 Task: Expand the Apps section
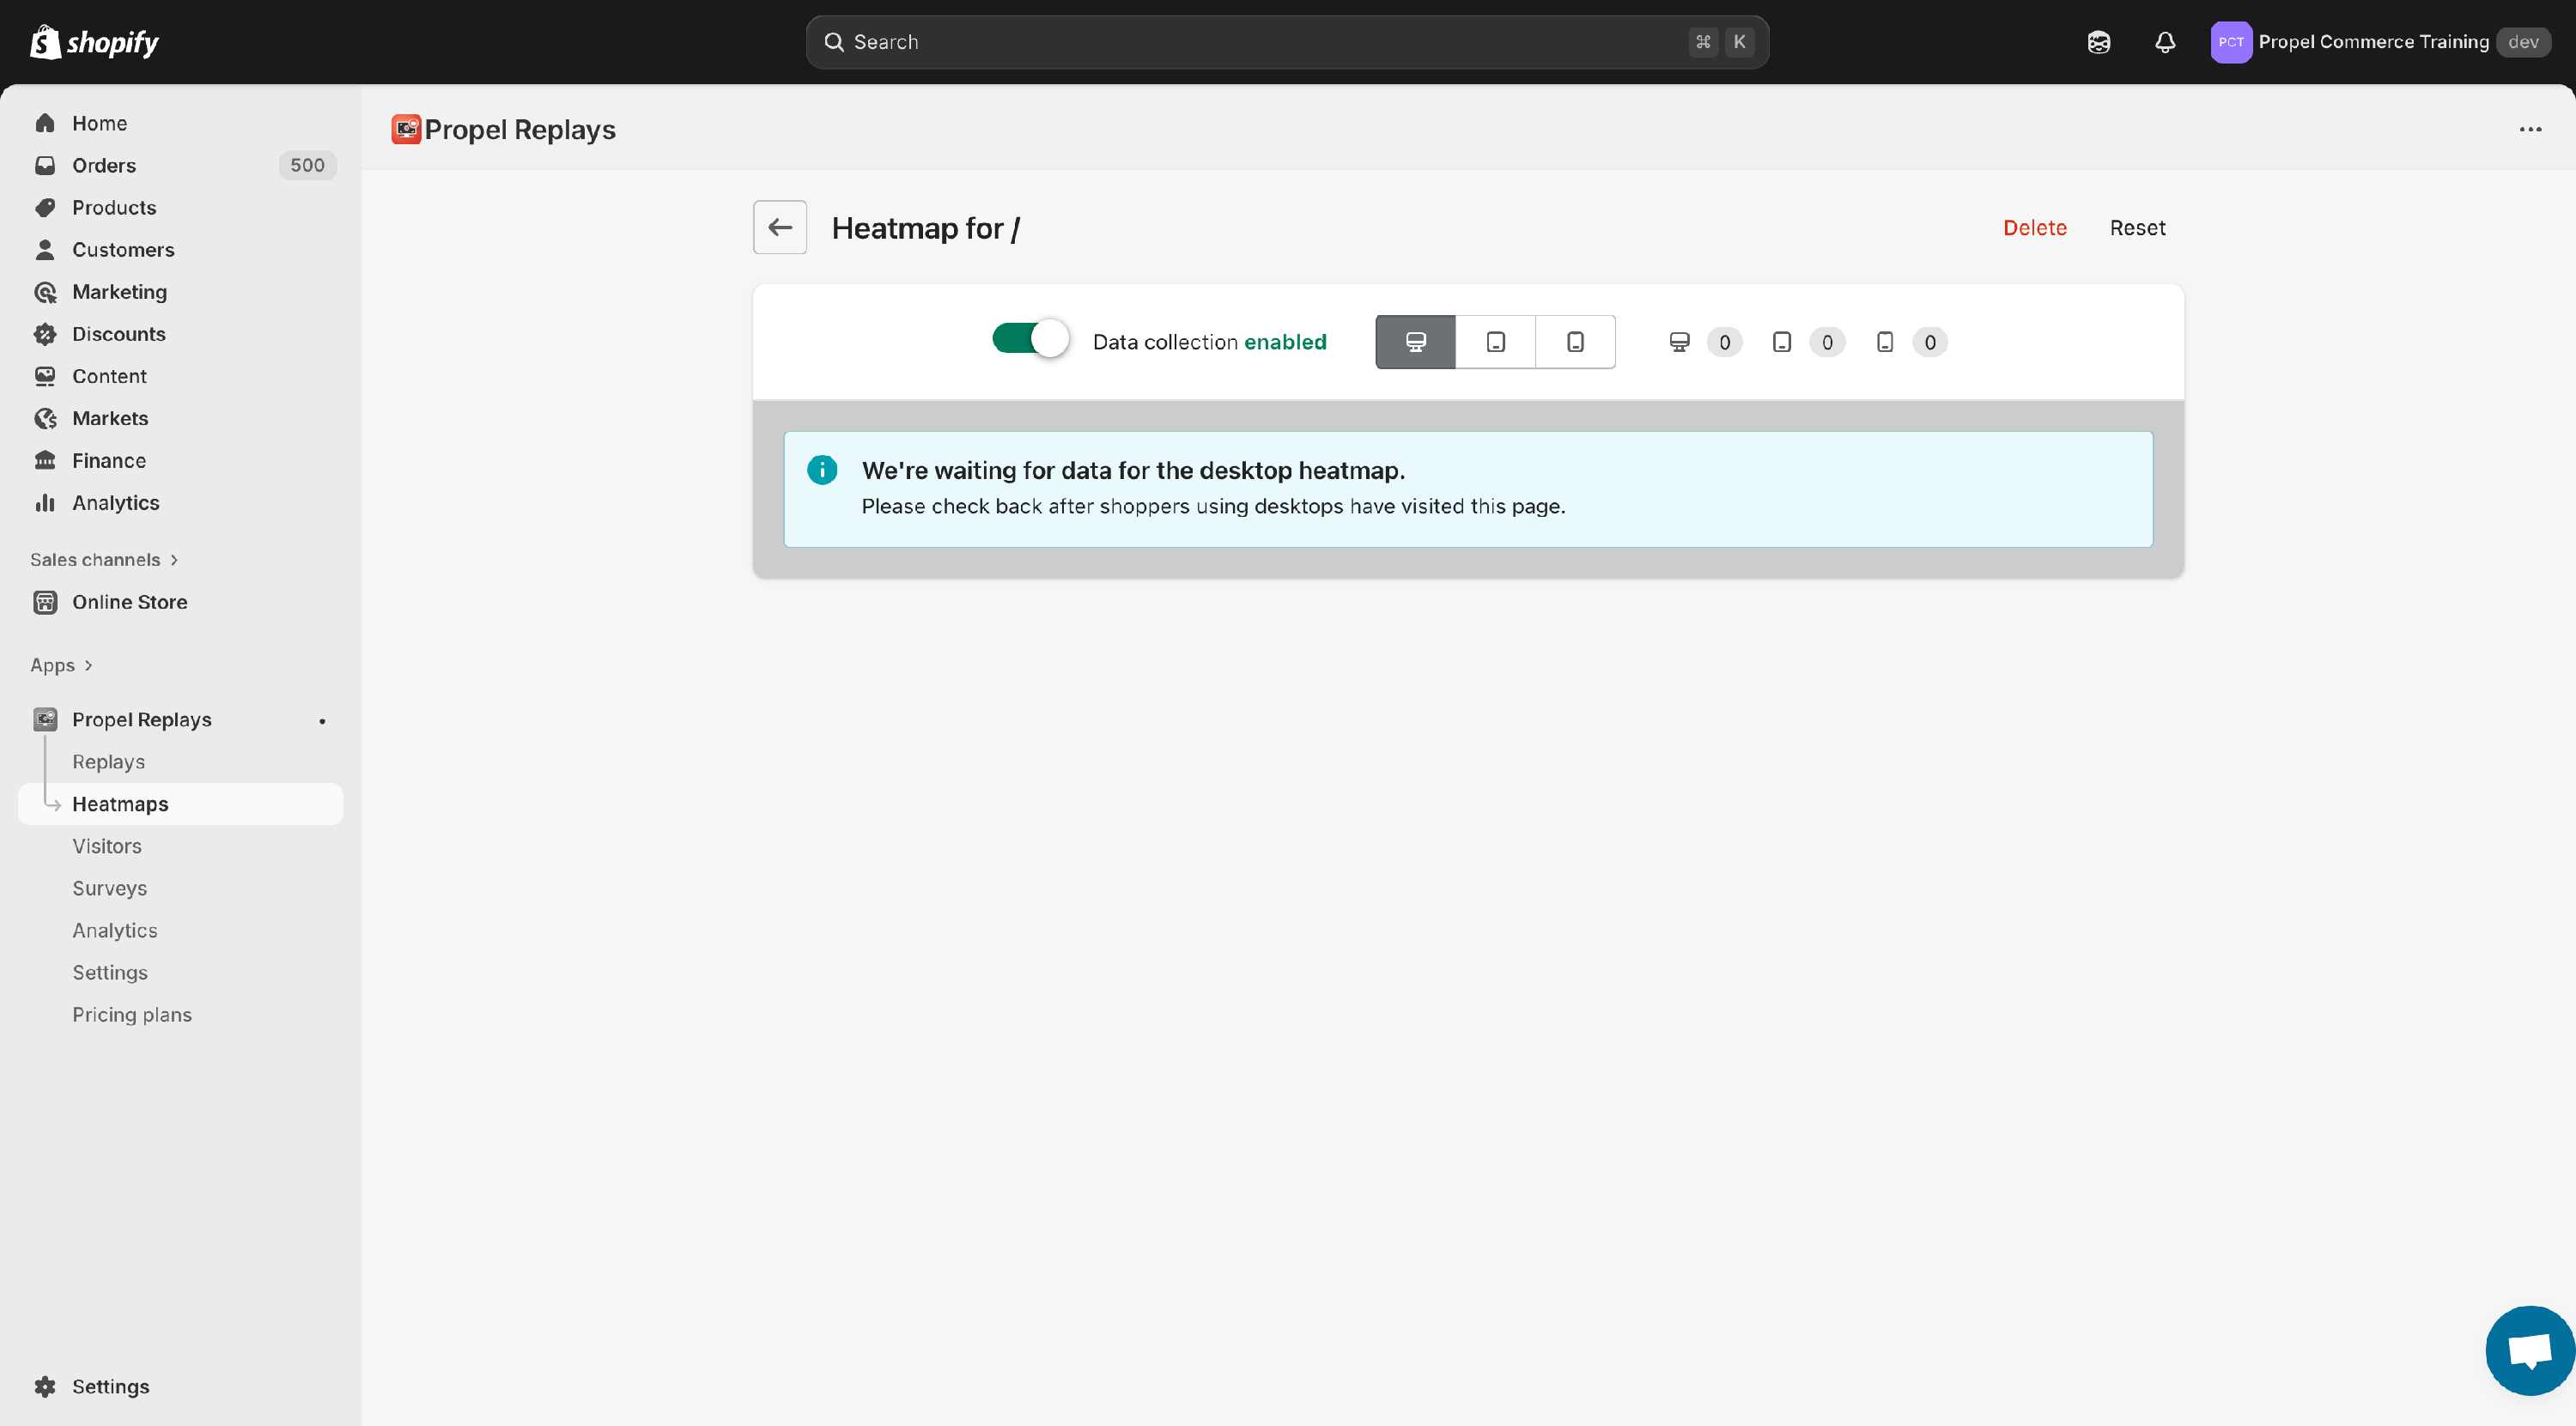point(61,665)
